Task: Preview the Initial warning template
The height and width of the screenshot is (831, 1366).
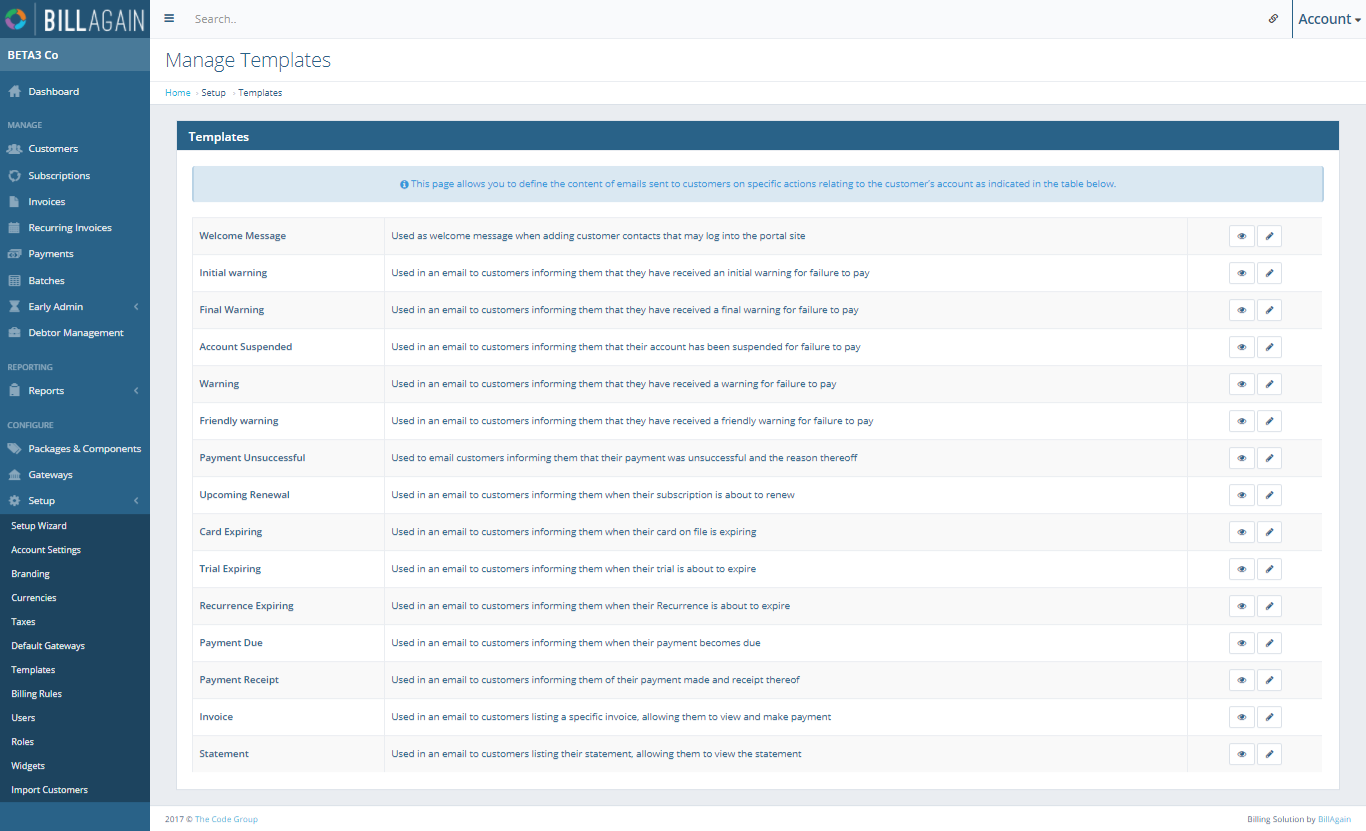Action: [1241, 273]
